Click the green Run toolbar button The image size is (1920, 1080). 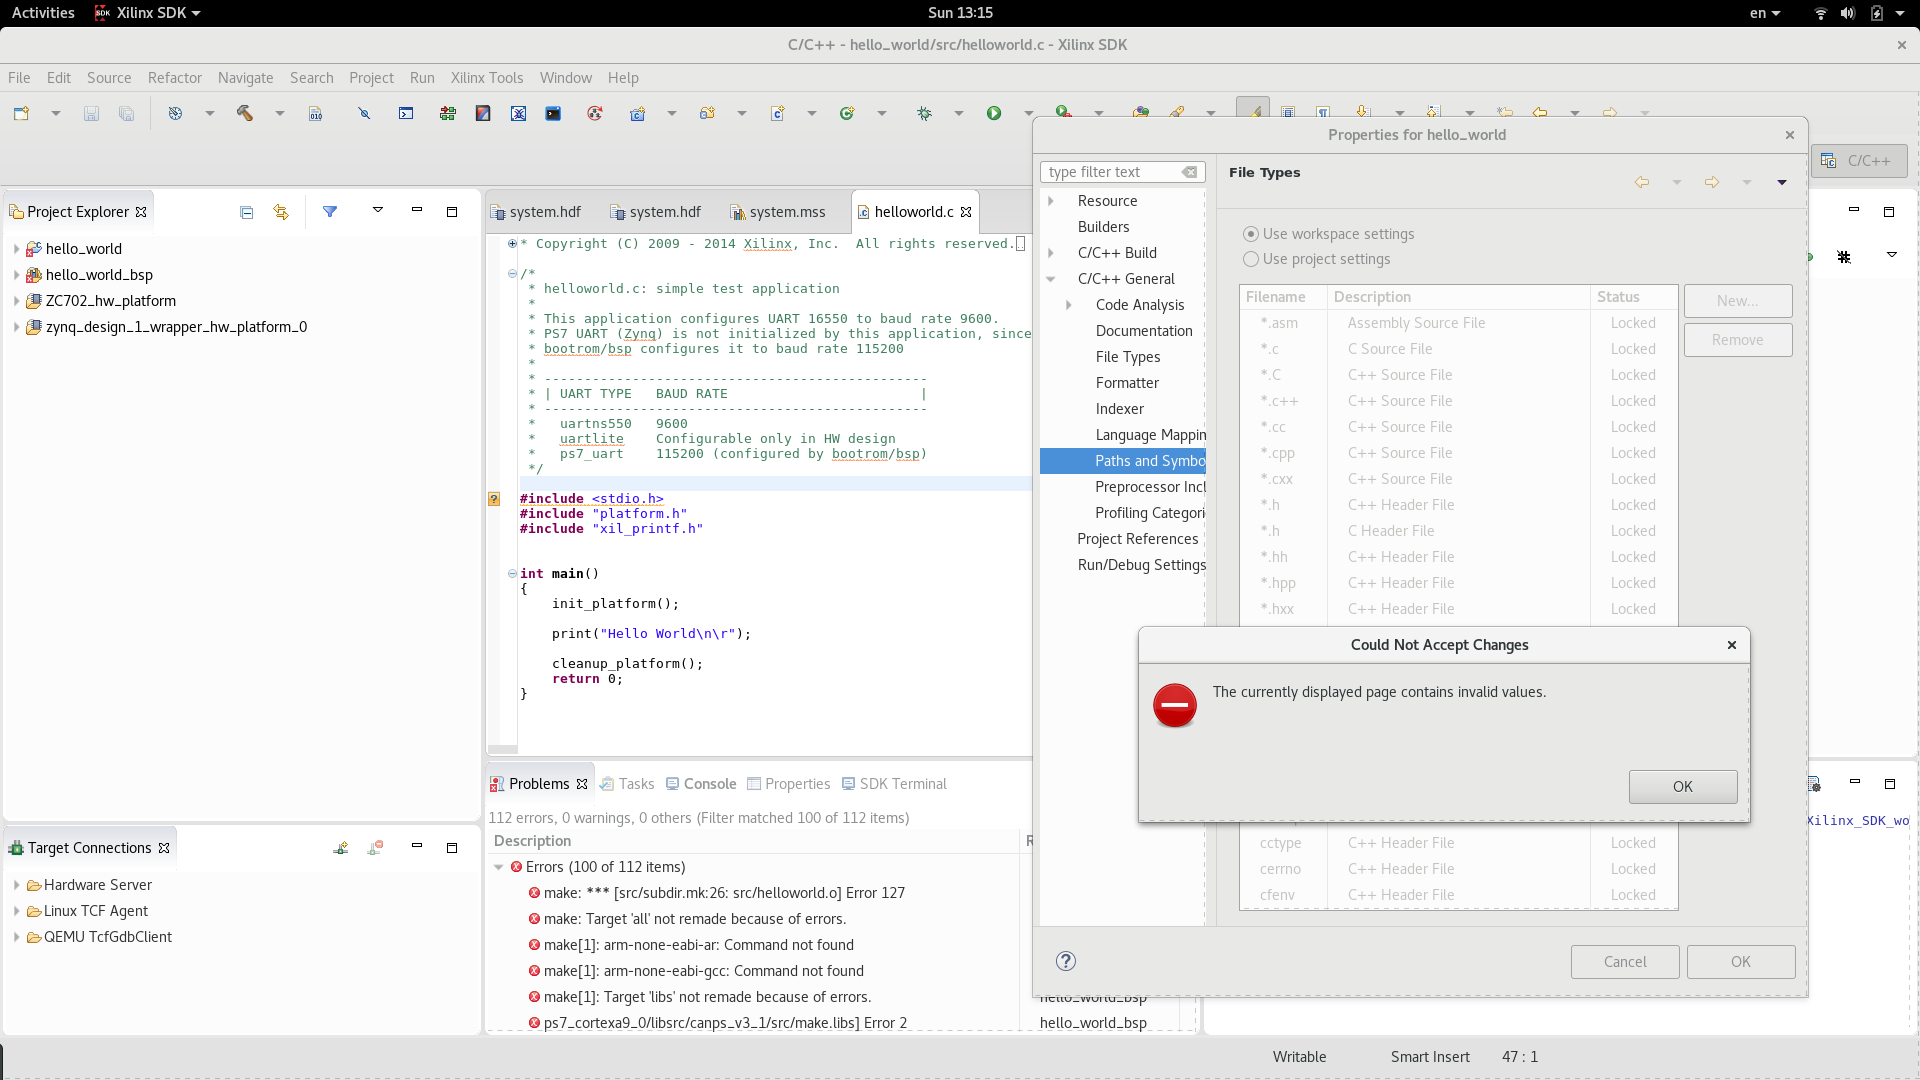pyautogui.click(x=993, y=113)
